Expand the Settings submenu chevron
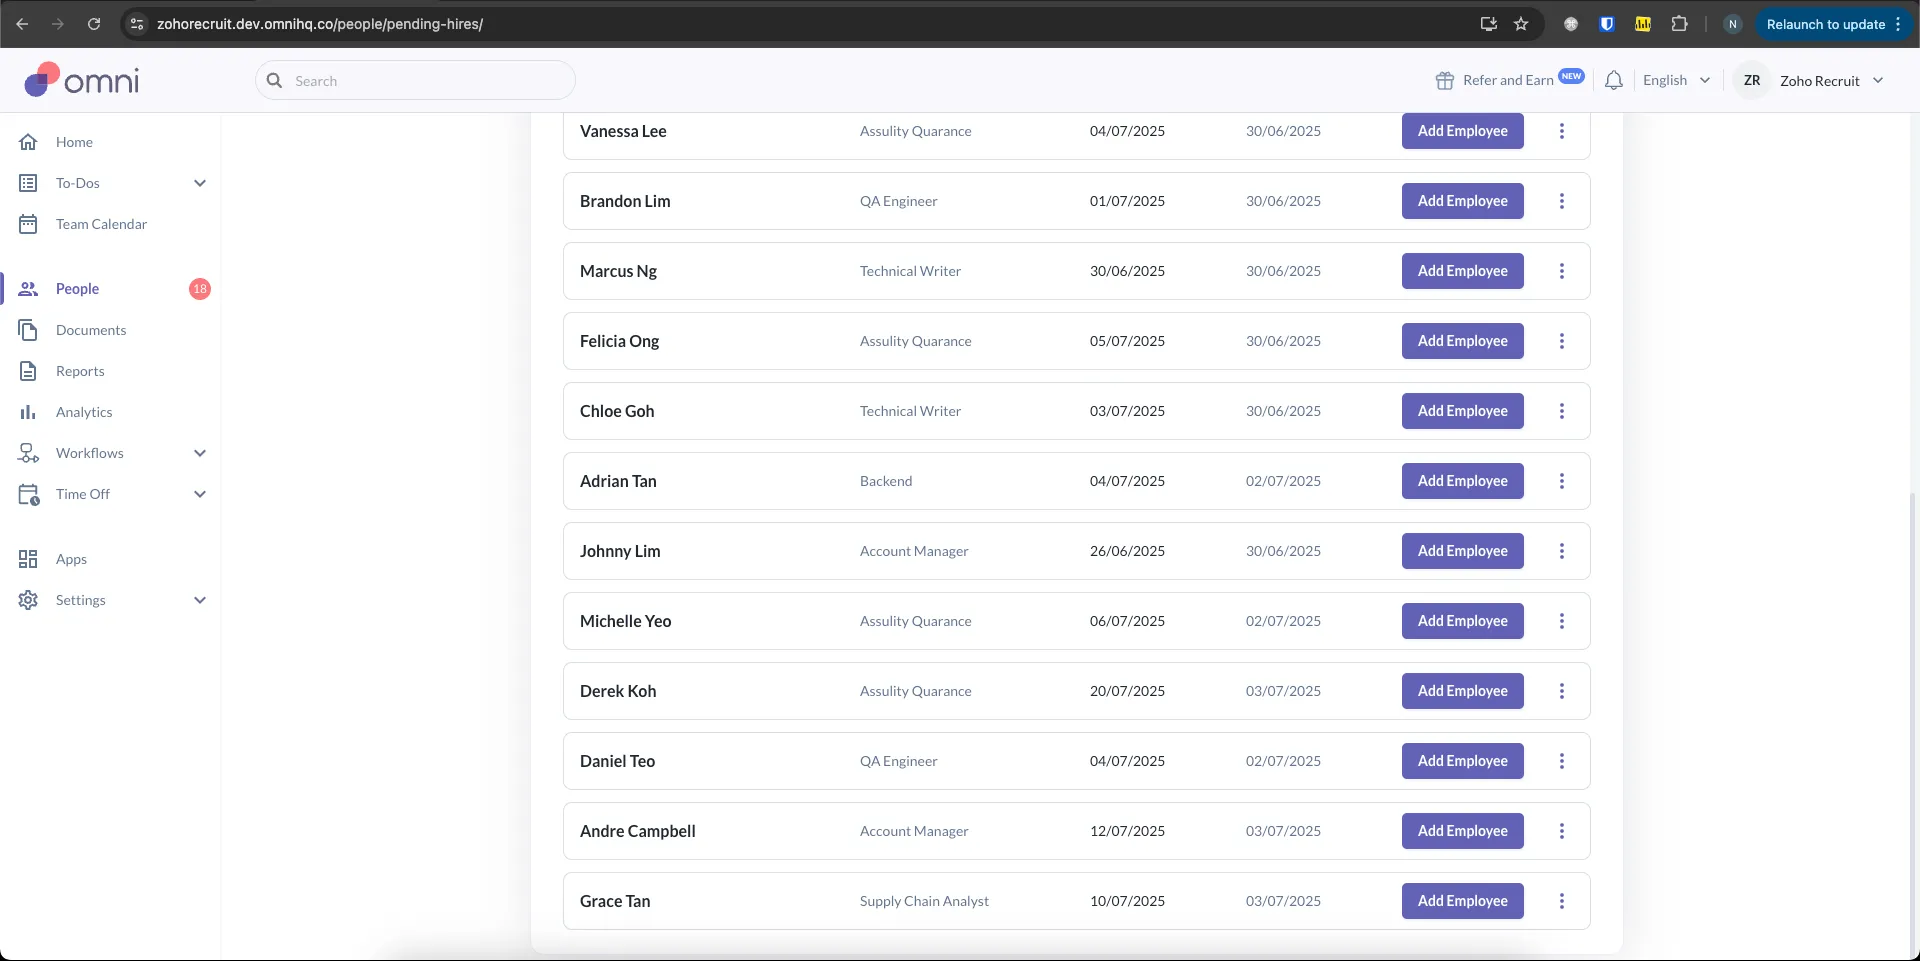This screenshot has width=1920, height=961. click(x=200, y=600)
